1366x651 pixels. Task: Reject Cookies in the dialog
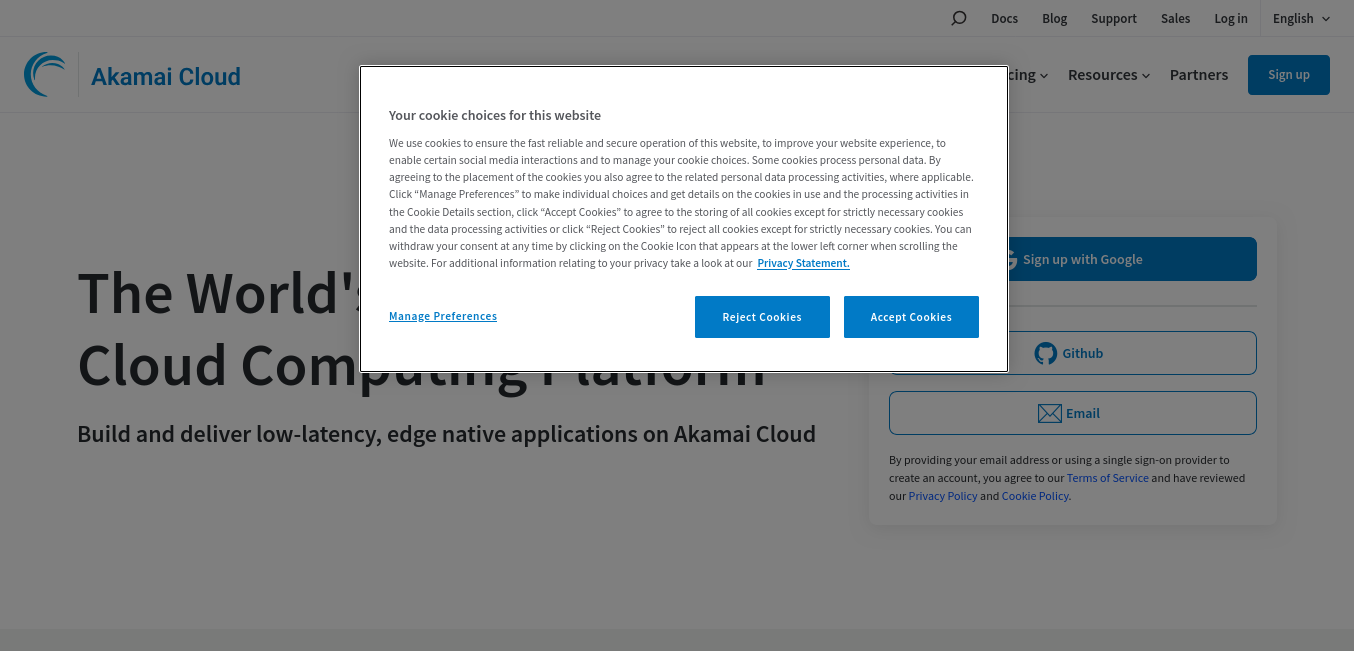(x=762, y=317)
